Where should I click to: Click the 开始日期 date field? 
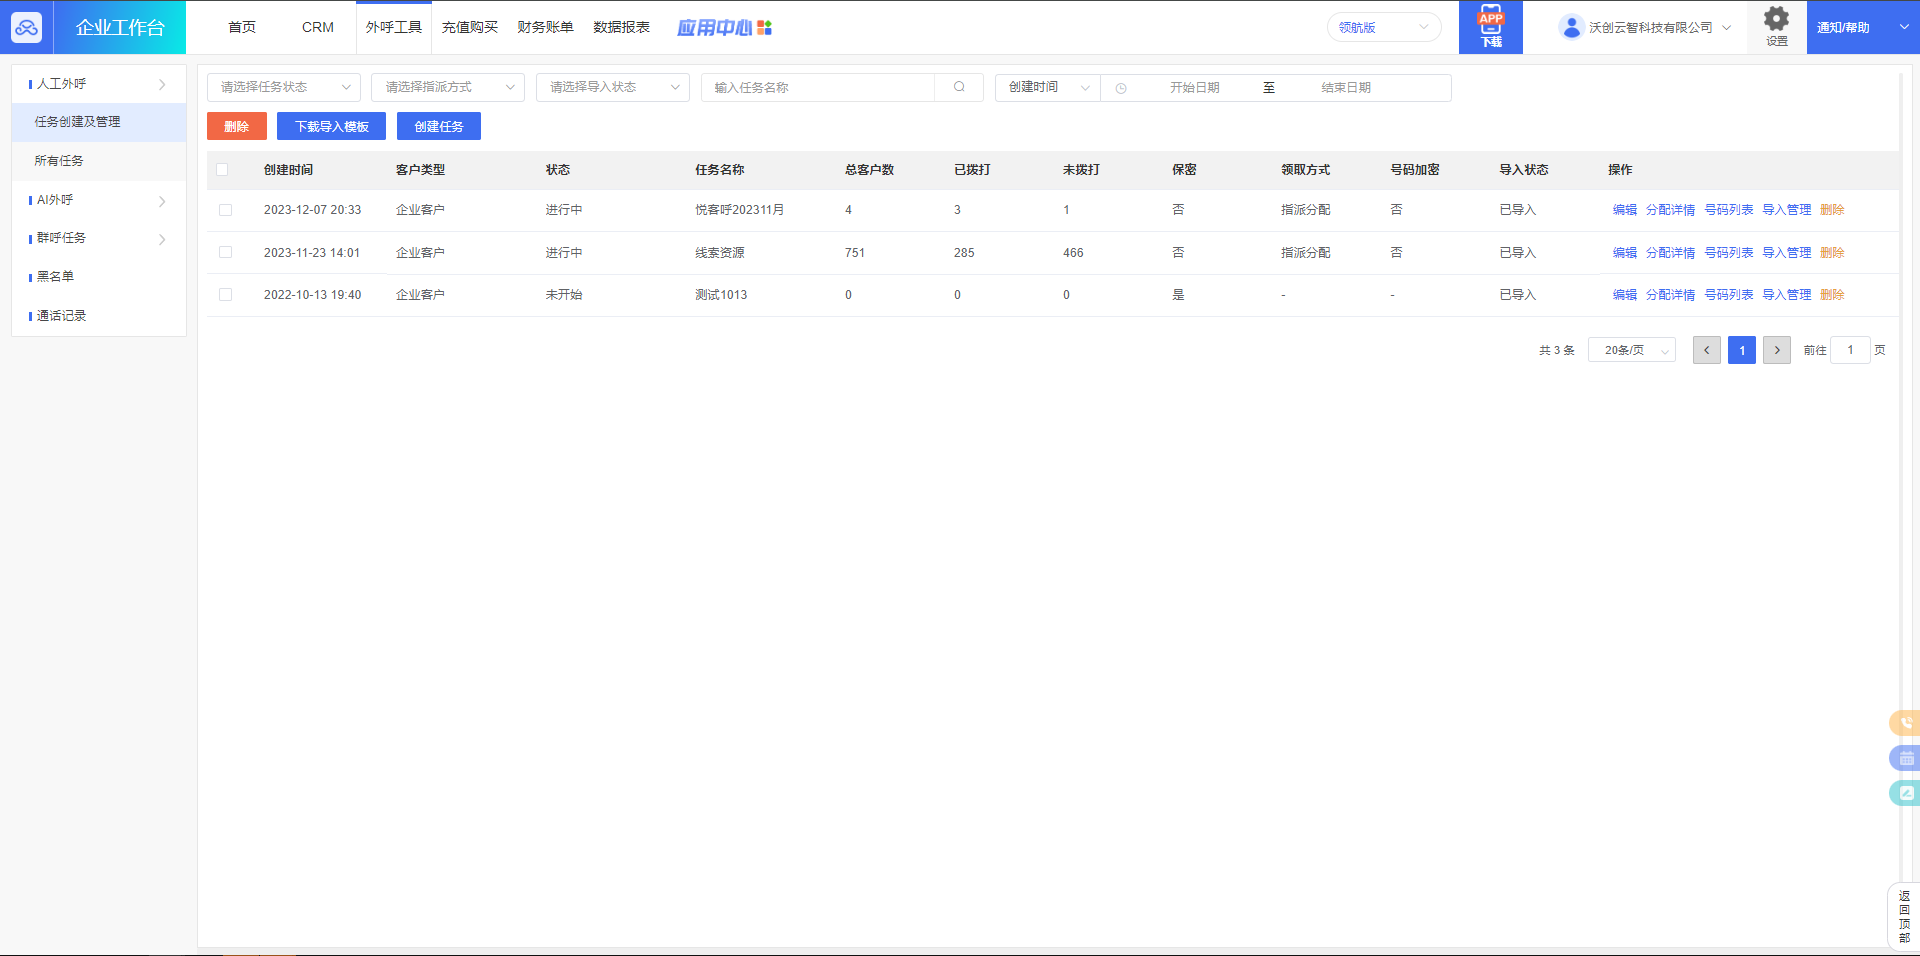tap(1195, 88)
